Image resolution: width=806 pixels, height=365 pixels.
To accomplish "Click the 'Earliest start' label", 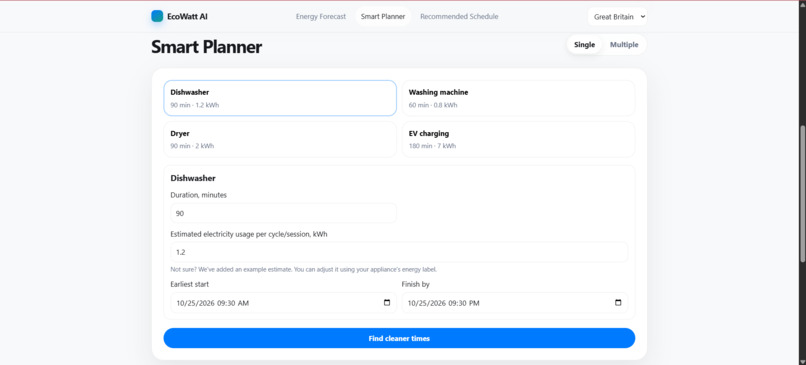I will pyautogui.click(x=190, y=284).
